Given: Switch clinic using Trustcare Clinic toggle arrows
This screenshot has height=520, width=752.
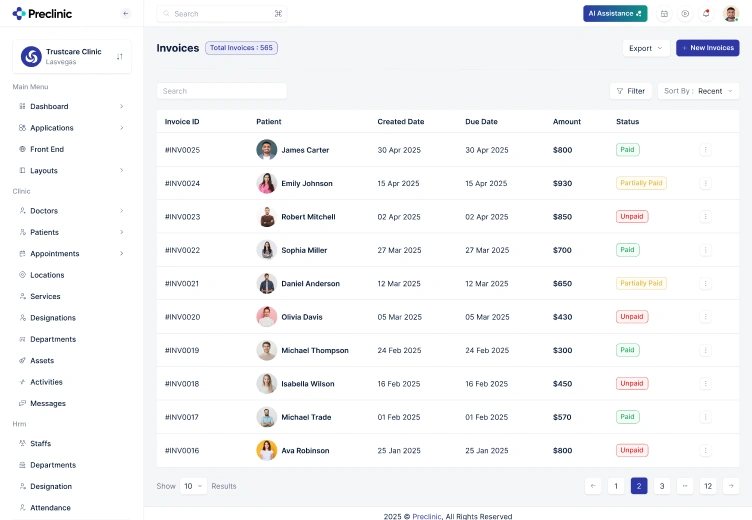Looking at the screenshot, I should [x=119, y=57].
